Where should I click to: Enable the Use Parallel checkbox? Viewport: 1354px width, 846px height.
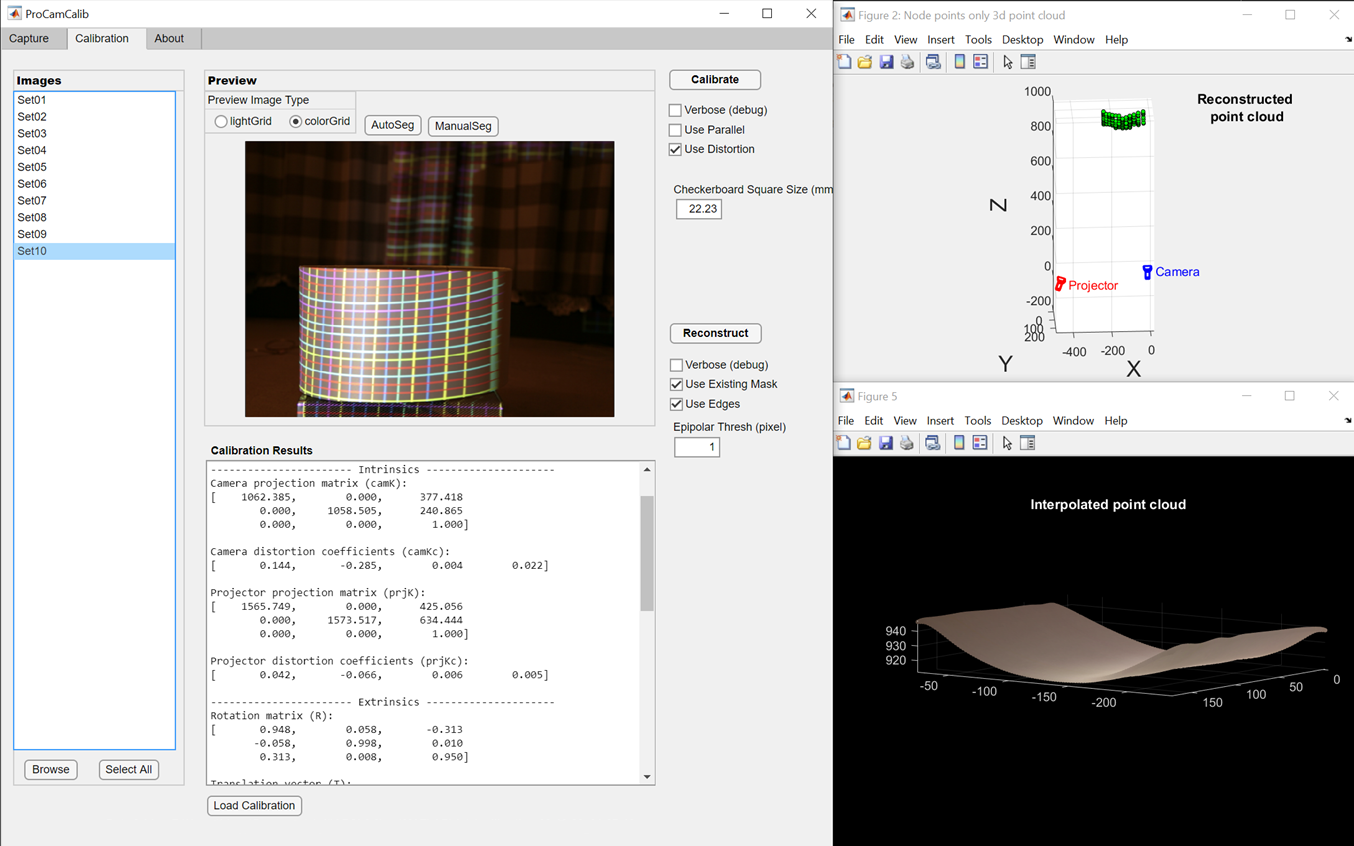pyautogui.click(x=676, y=130)
